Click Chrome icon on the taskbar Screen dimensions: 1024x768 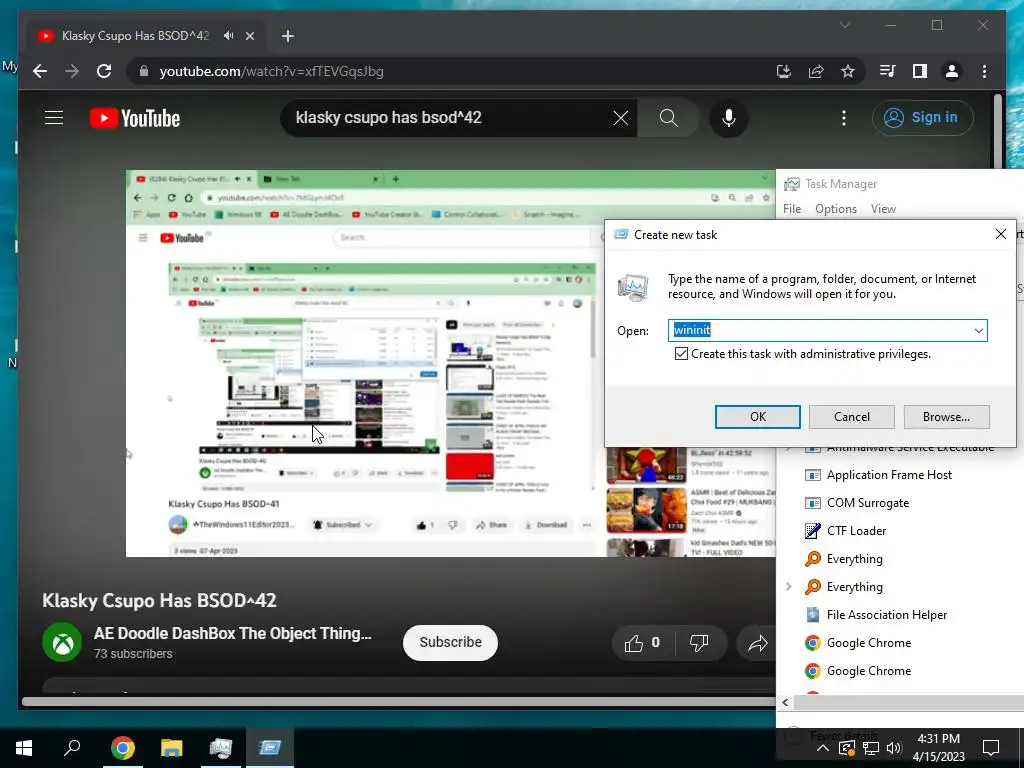(x=122, y=748)
